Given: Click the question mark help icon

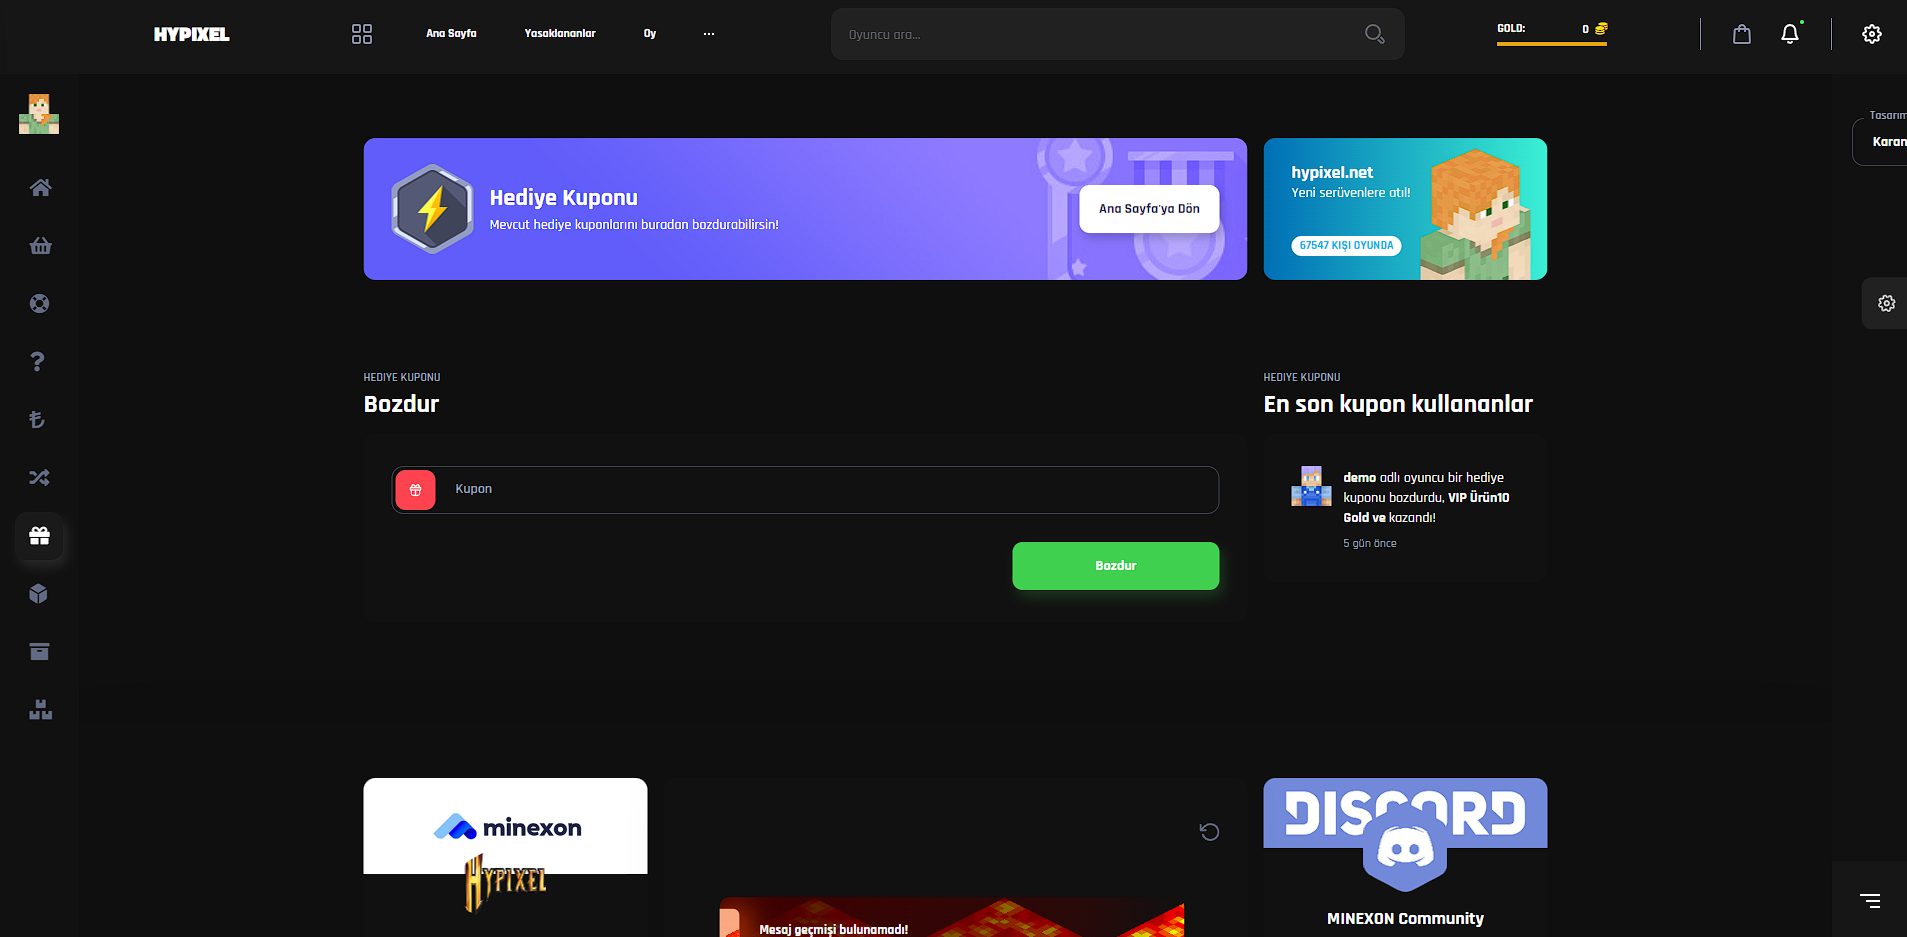Looking at the screenshot, I should click(38, 362).
